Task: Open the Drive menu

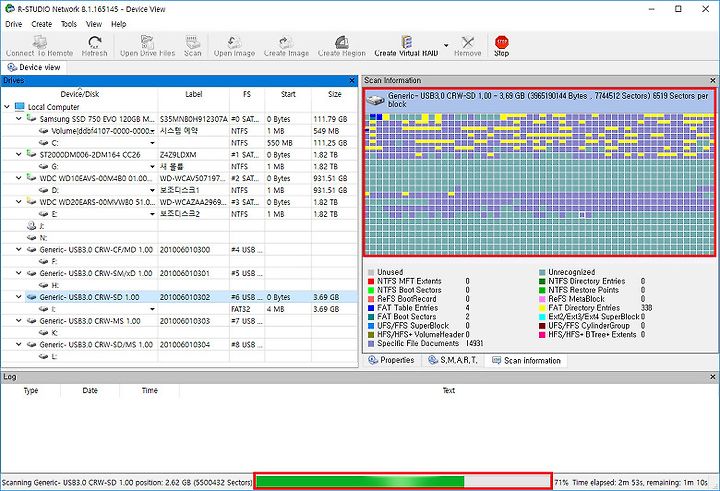Action: pos(13,24)
